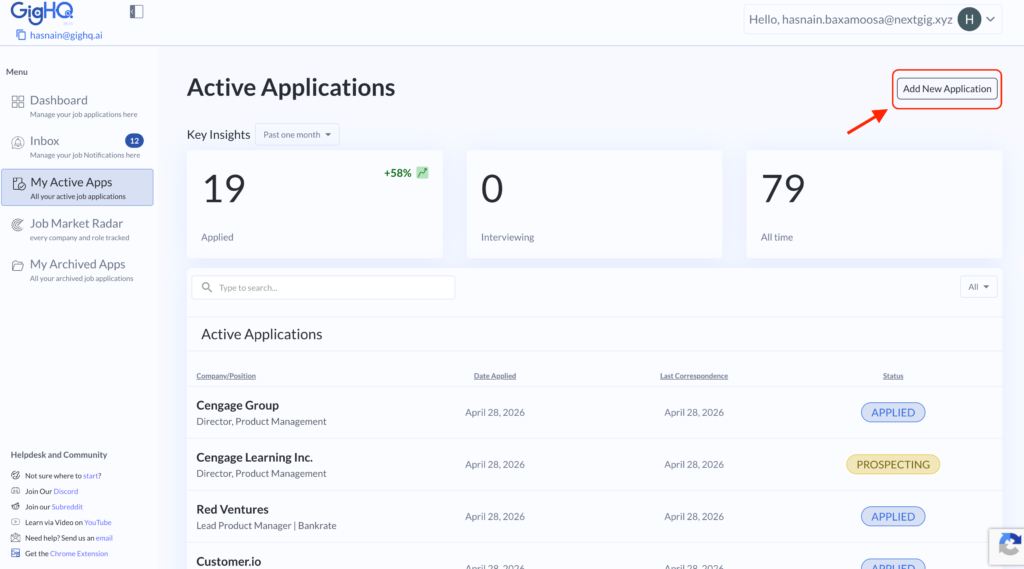Open the Red Ventures application
This screenshot has height=569, width=1024.
click(x=594, y=516)
